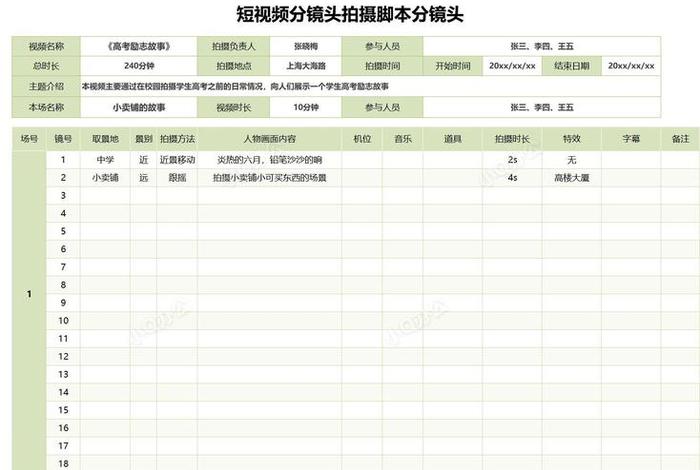
Task: Click 张三、李四、王五 in the 本场名称 row
Action: coord(542,108)
